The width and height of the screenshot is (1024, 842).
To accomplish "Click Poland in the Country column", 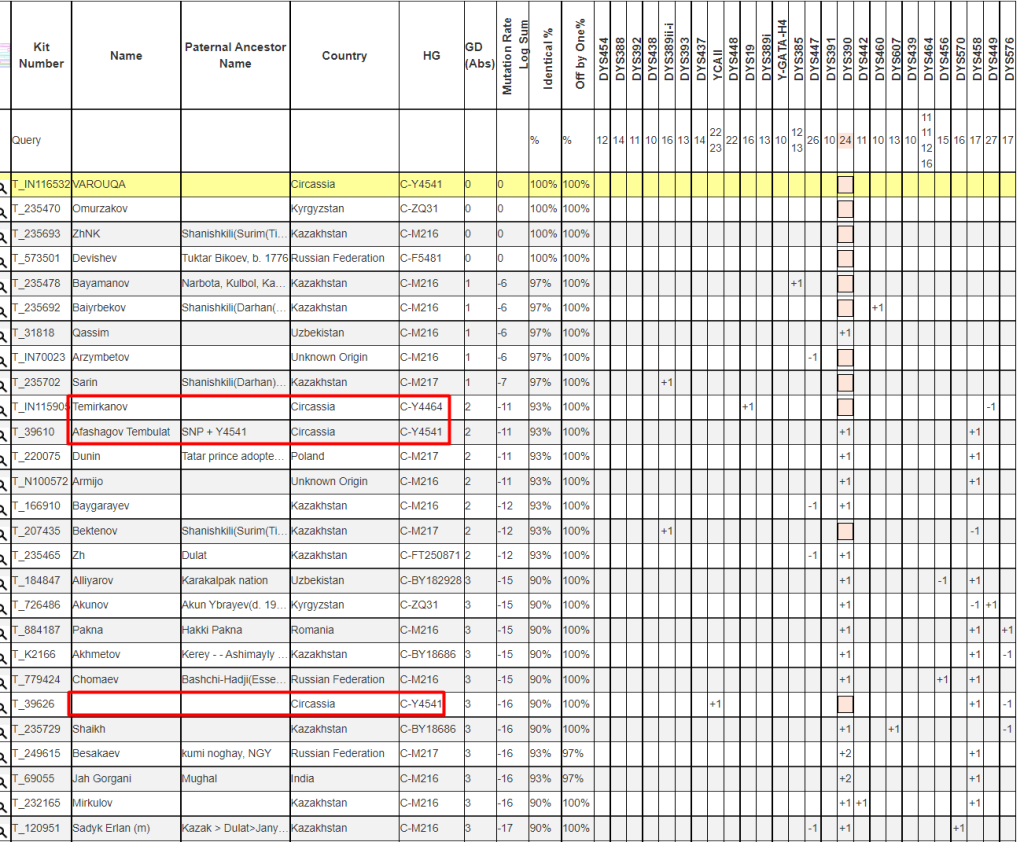I will (x=308, y=457).
